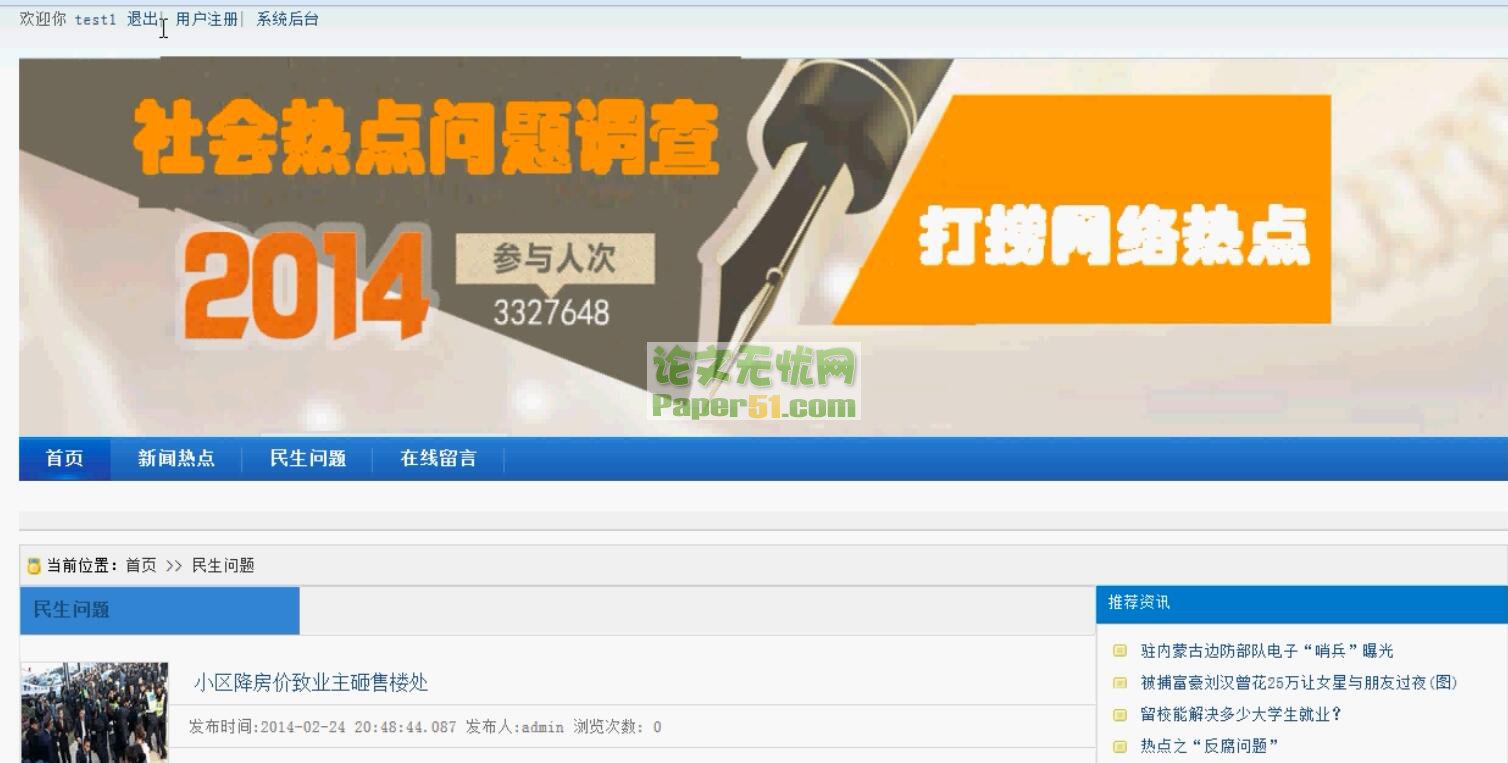Open the crowd photo article thumbnail

95,712
